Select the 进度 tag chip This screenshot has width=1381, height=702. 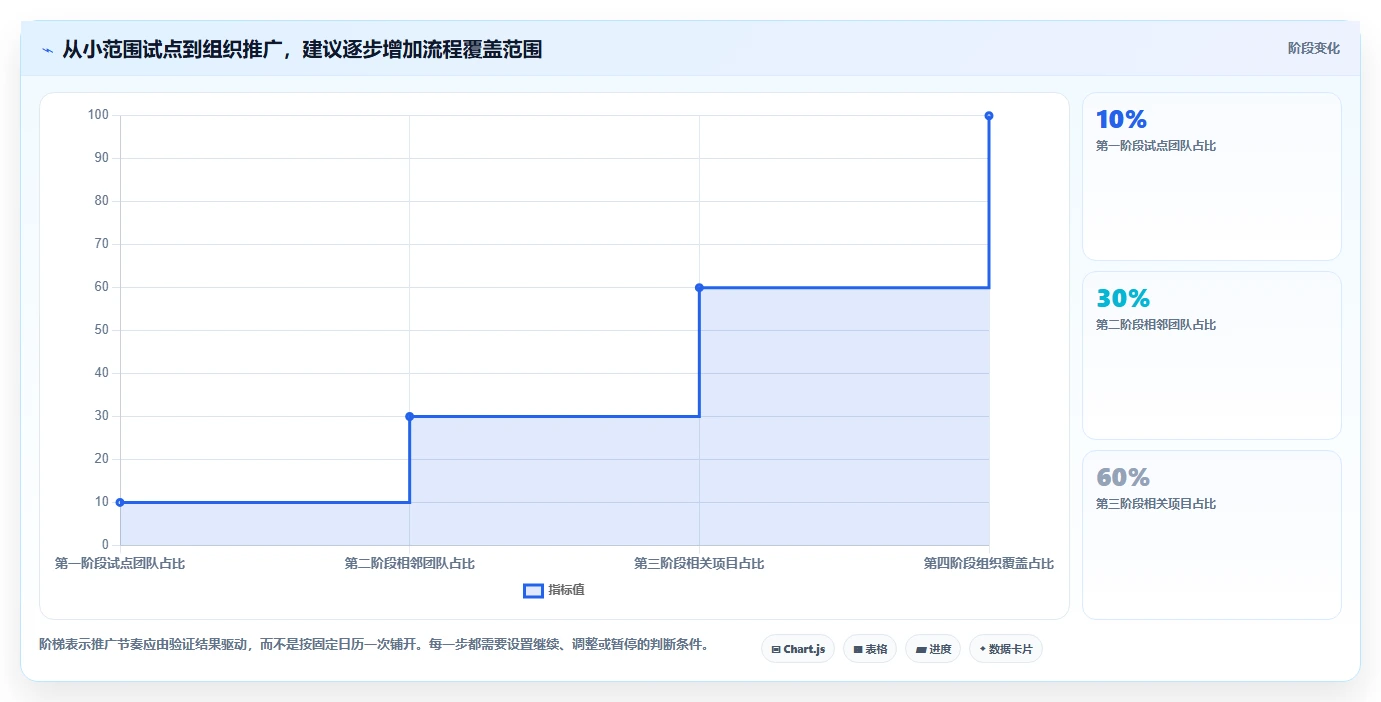point(933,649)
